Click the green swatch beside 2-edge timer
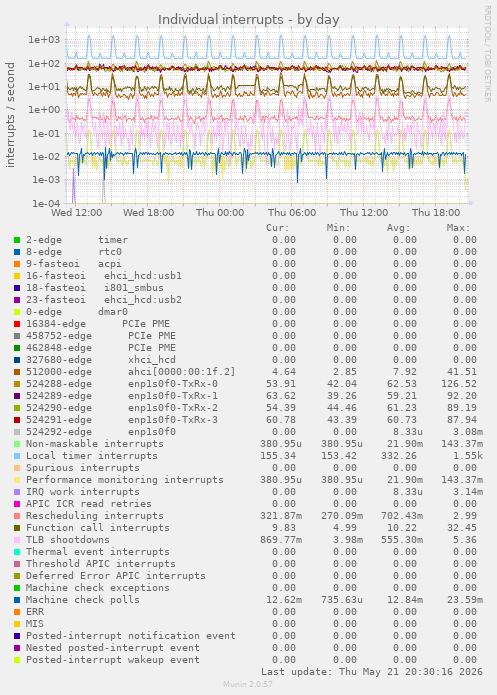This screenshot has width=497, height=695. coord(17,240)
